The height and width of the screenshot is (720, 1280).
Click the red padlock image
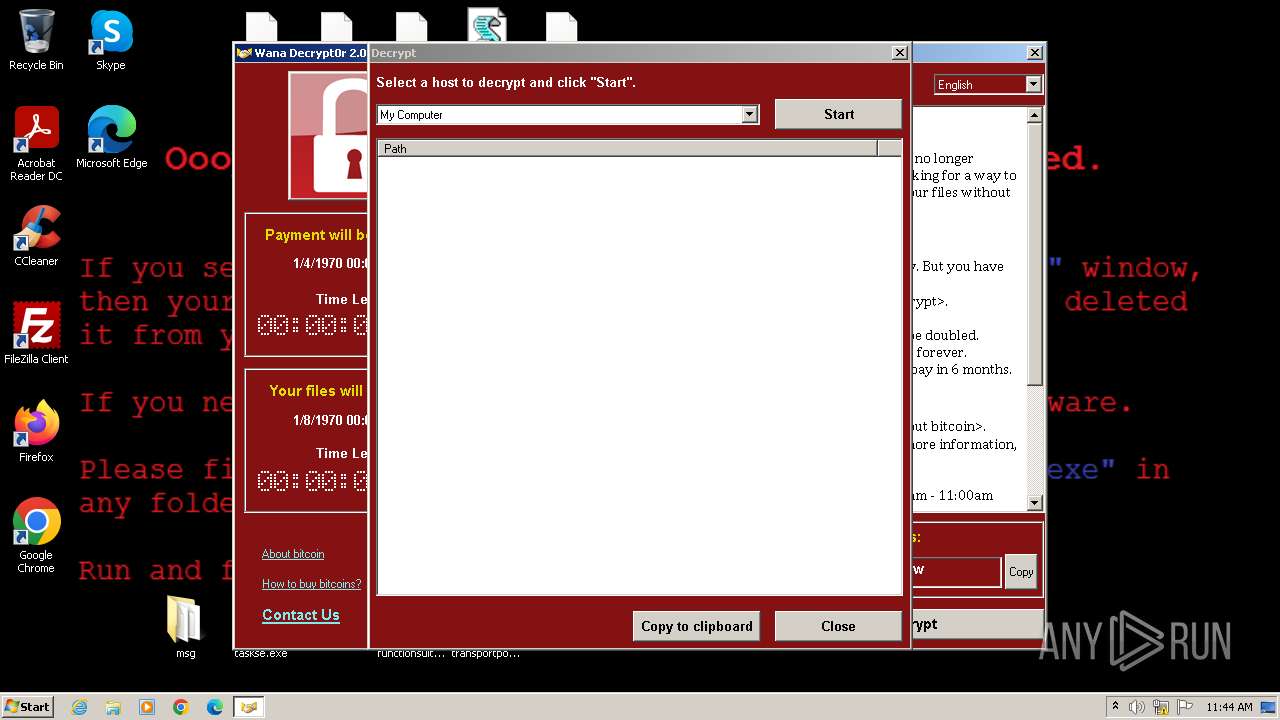(x=329, y=136)
